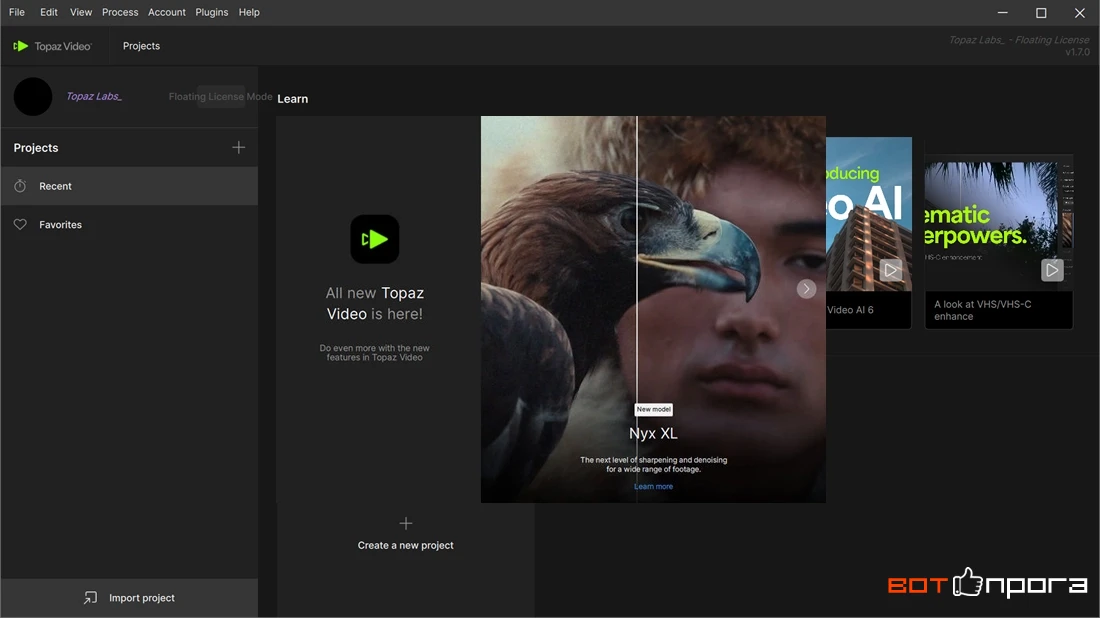1100x618 pixels.
Task: Click the green Topaz Video app tile
Action: pyautogui.click(x=375, y=239)
